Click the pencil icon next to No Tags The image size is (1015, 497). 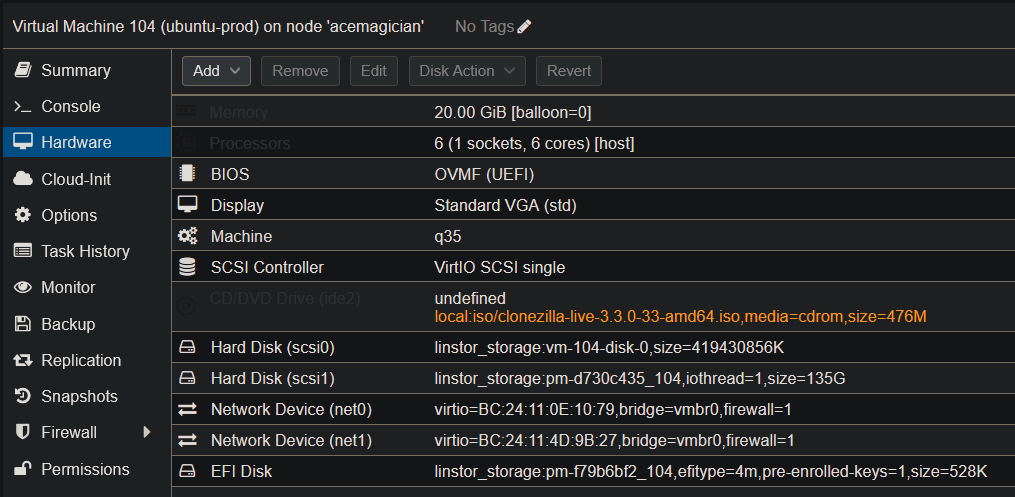524,27
